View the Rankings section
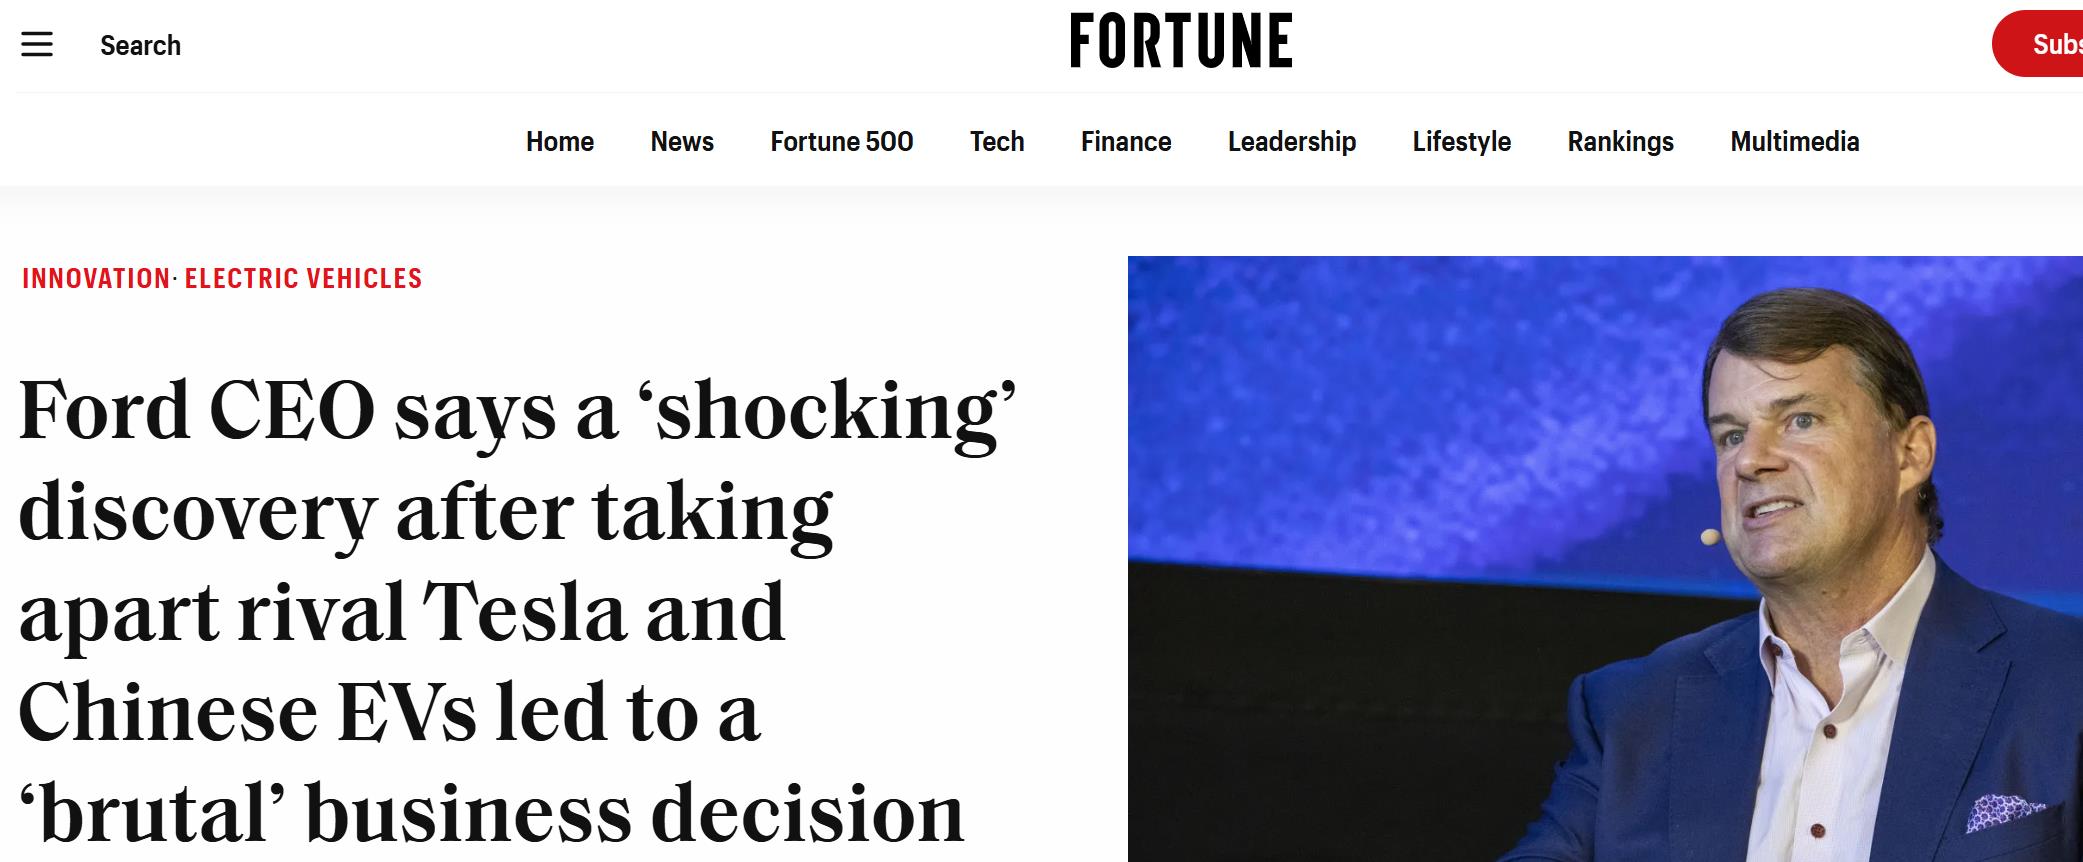 pos(1620,142)
